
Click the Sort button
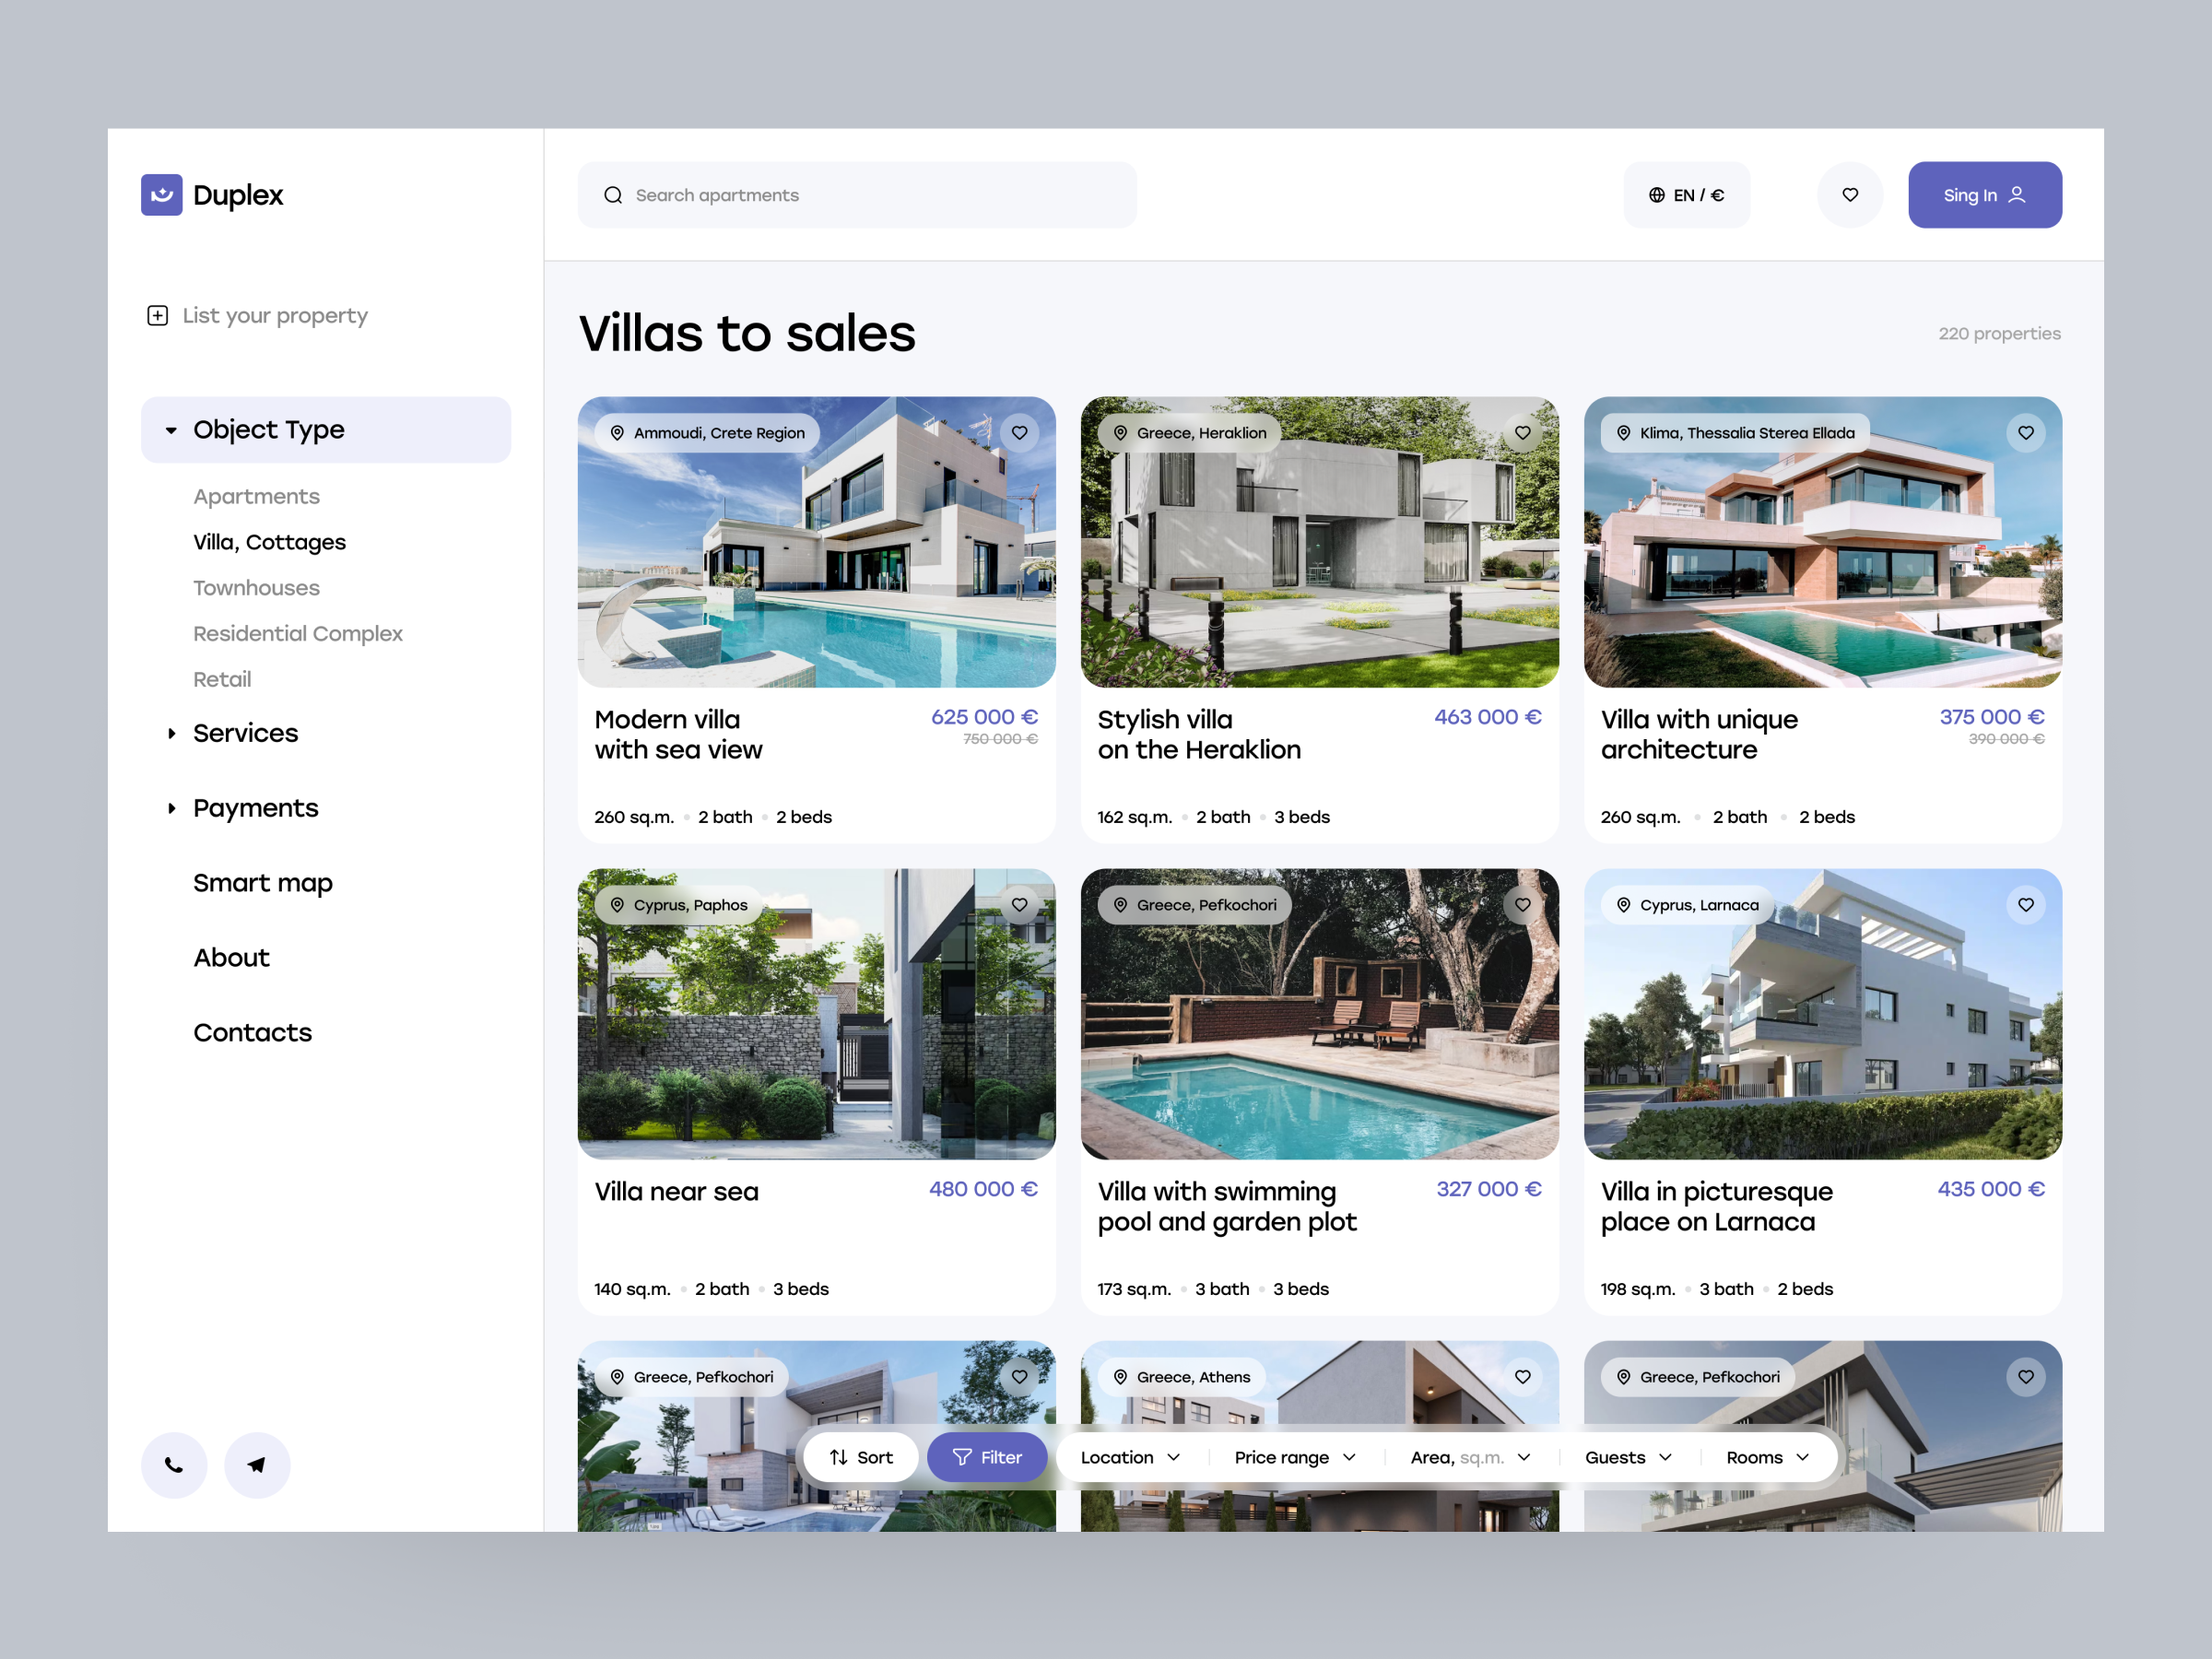click(x=861, y=1457)
